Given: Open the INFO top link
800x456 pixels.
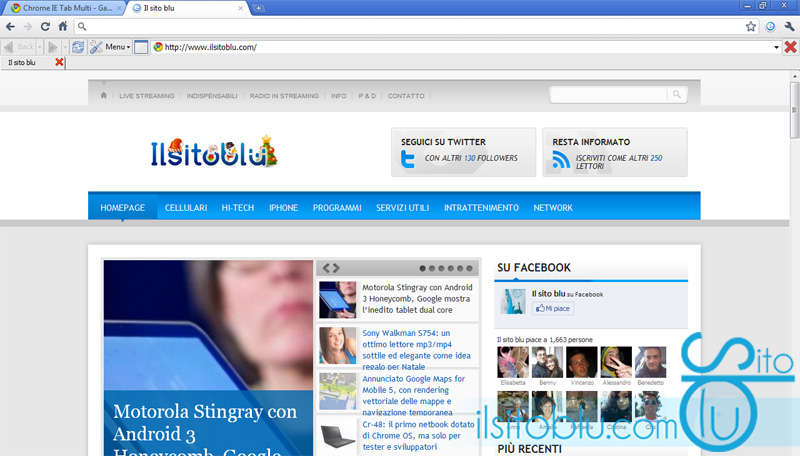Looking at the screenshot, I should click(x=338, y=96).
